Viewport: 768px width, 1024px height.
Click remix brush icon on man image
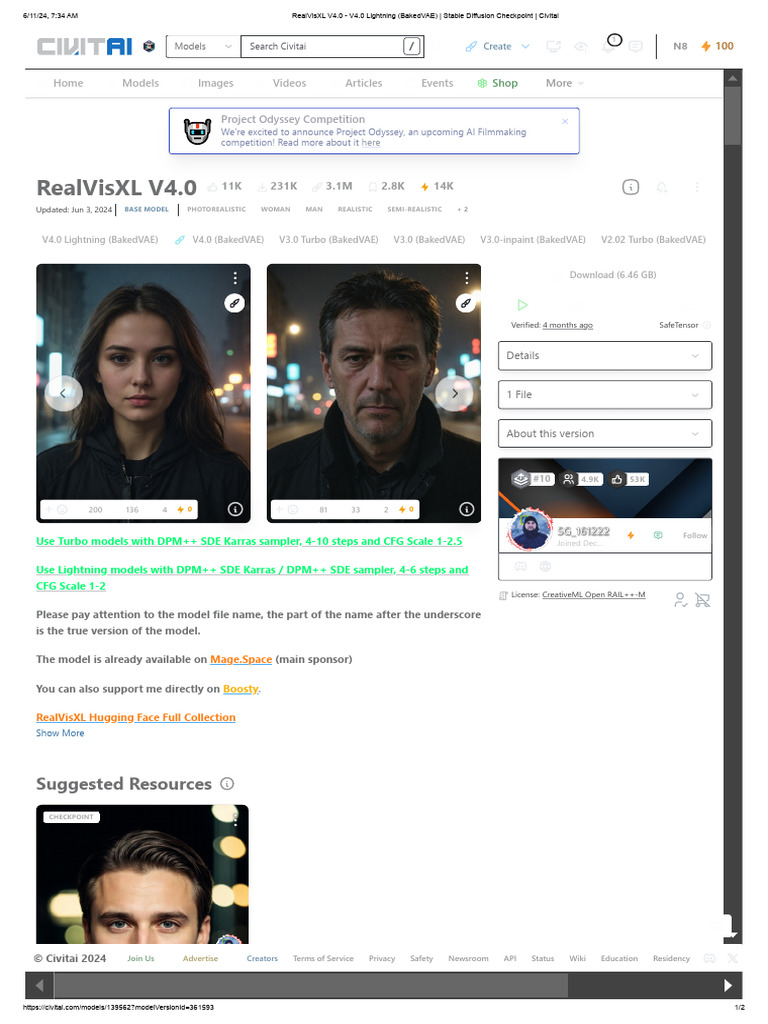pyautogui.click(x=466, y=303)
